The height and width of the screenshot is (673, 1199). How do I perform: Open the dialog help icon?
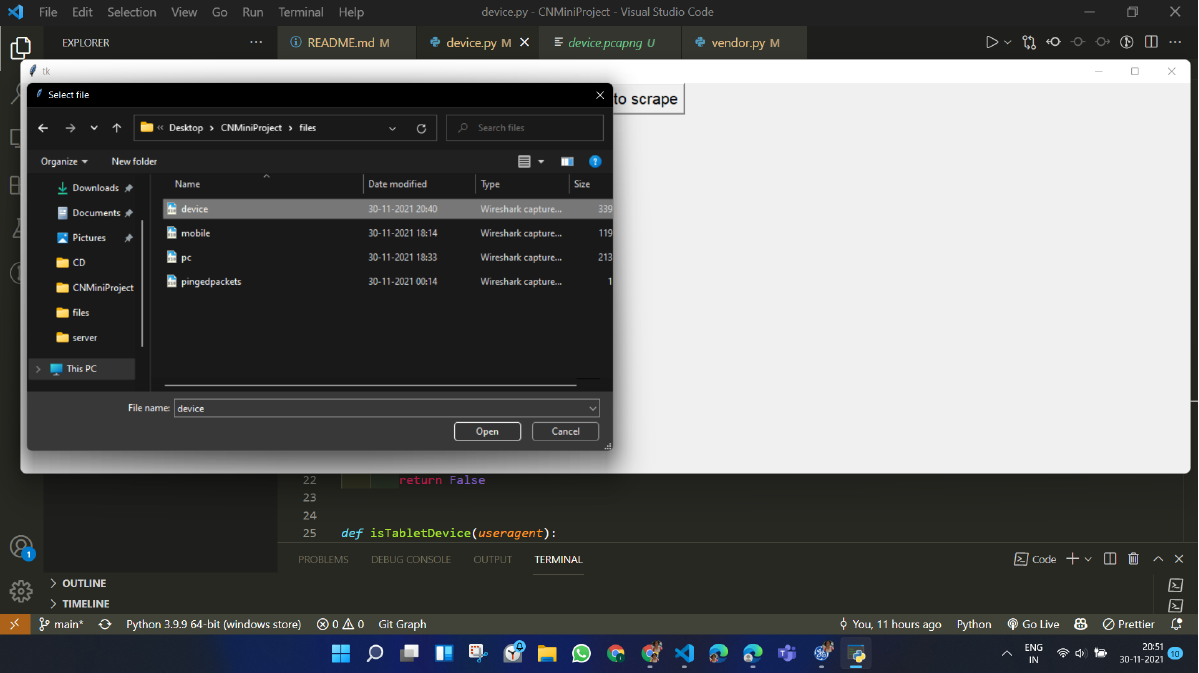click(x=595, y=161)
